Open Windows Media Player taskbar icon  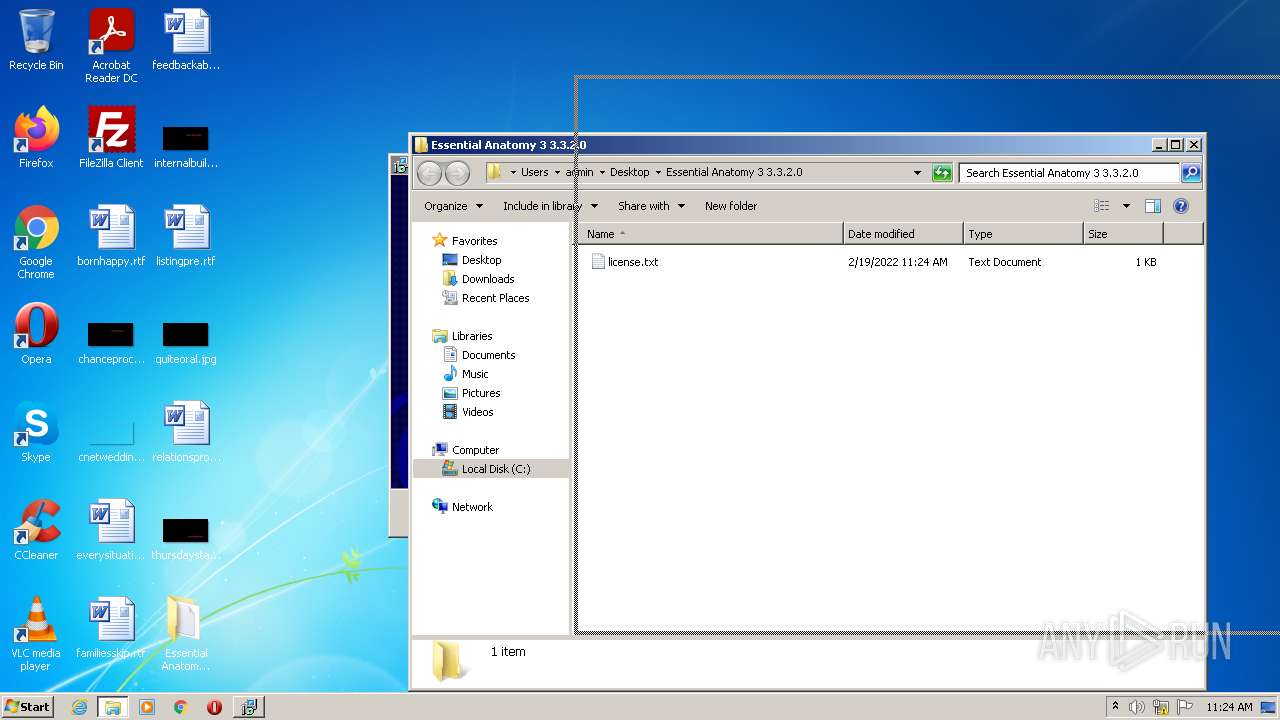coord(147,707)
